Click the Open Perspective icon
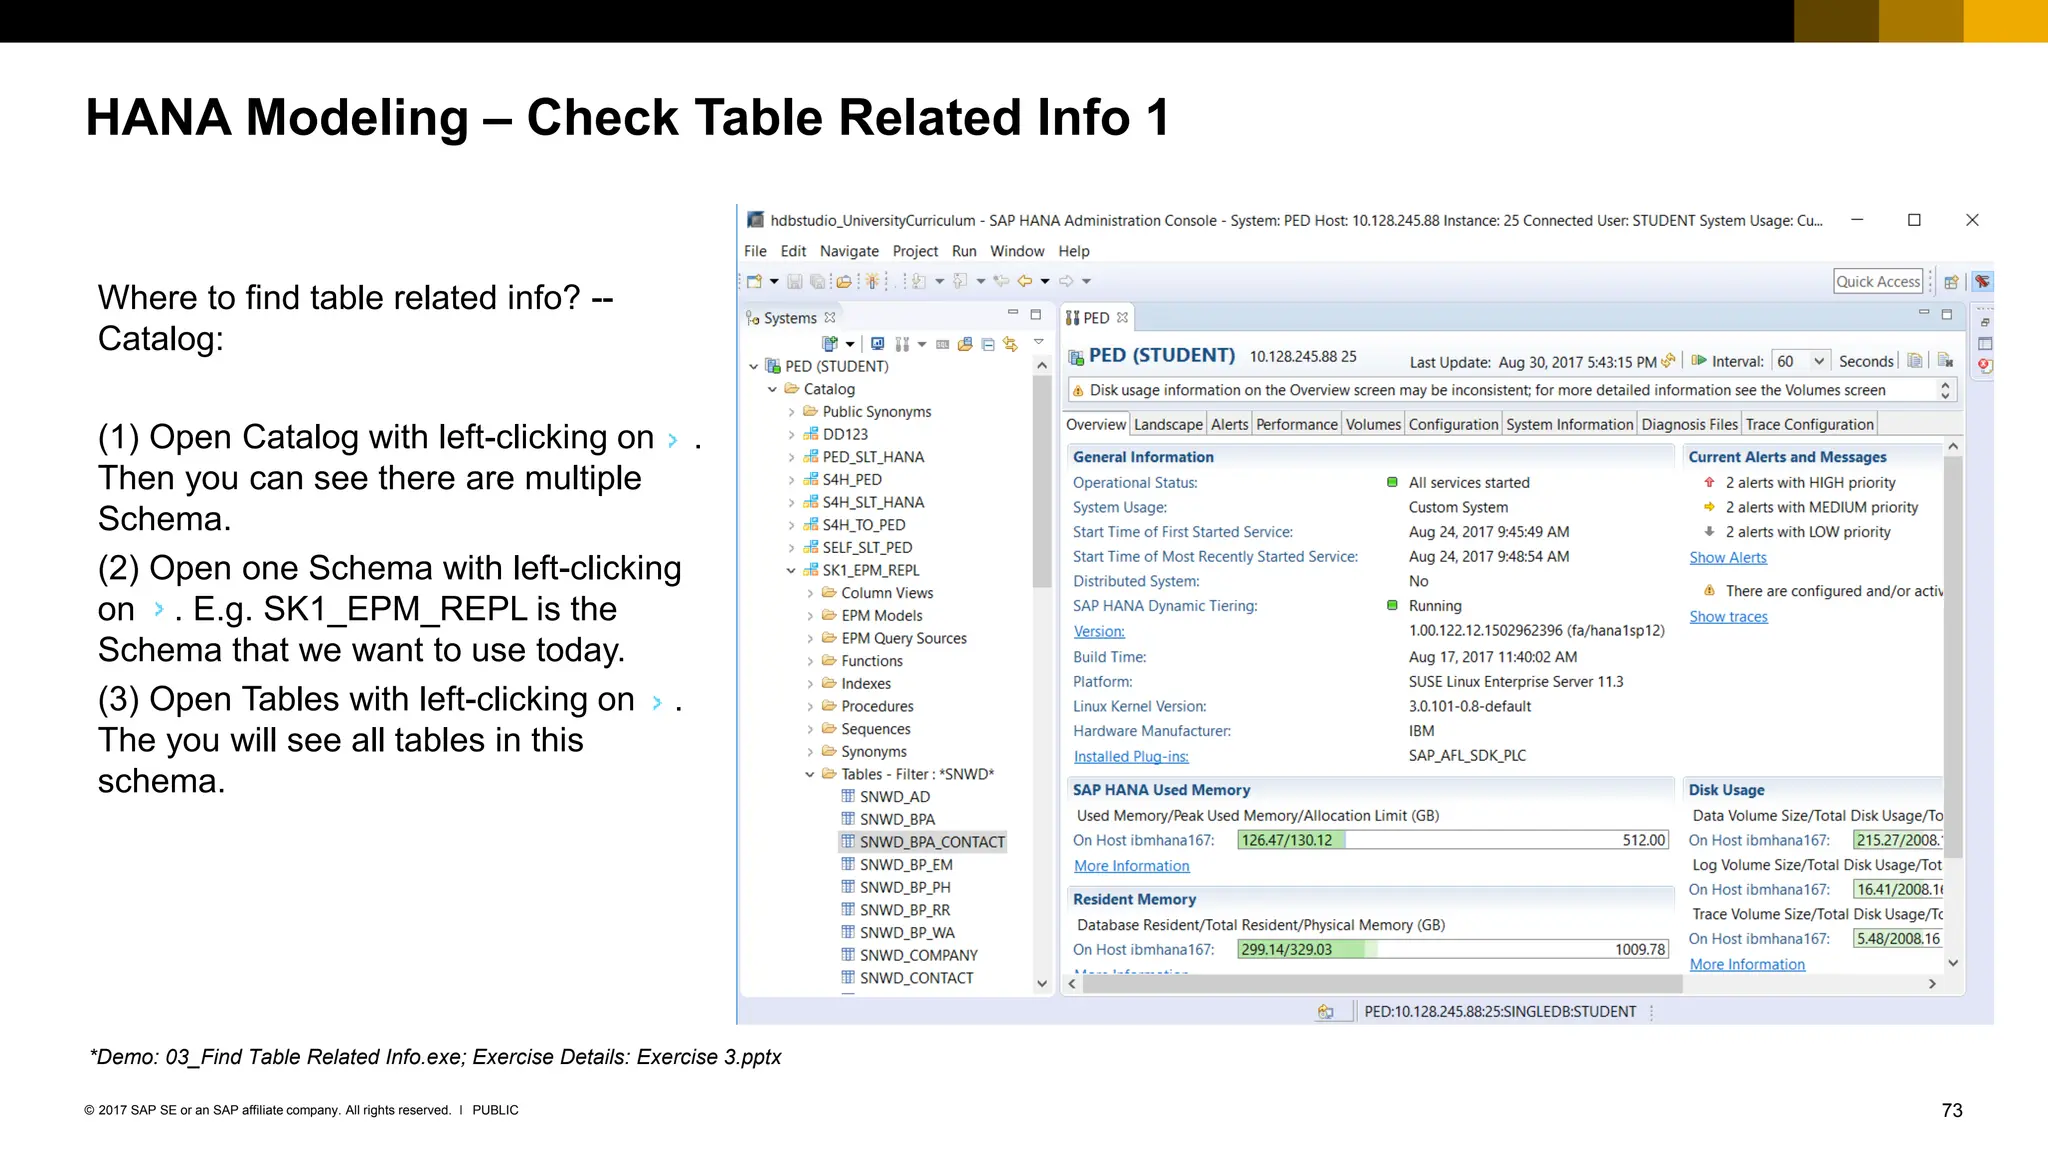Screen dimensions: 2048x1152 [1951, 282]
